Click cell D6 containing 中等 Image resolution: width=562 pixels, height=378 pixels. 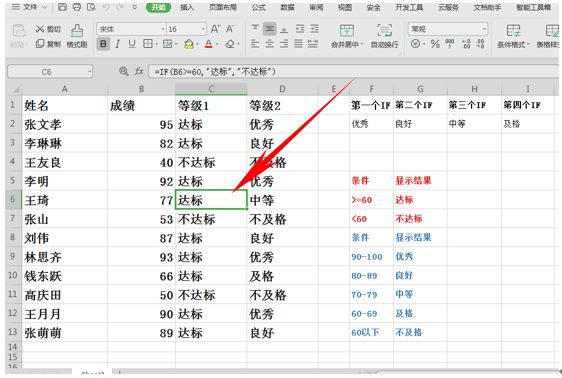282,200
